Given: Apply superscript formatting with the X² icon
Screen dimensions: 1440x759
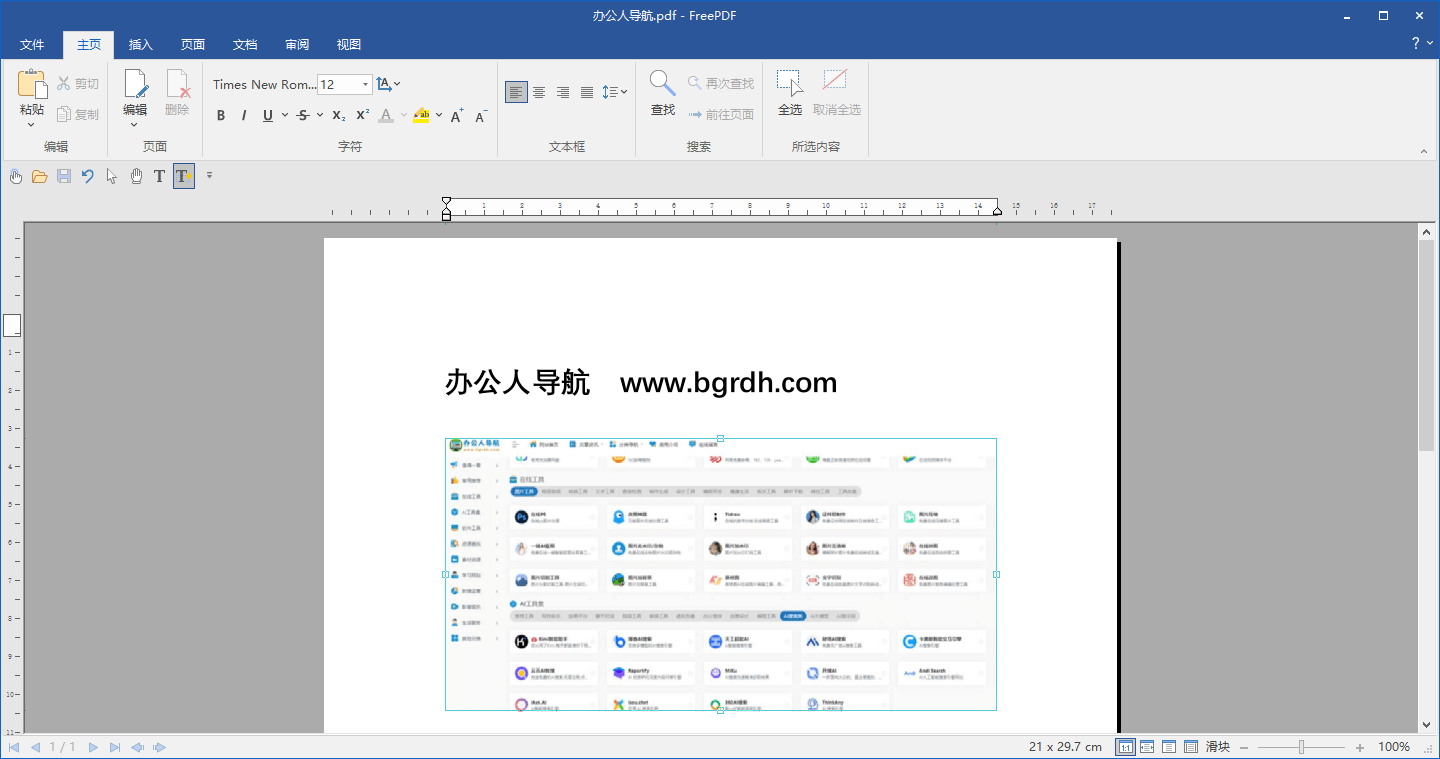Looking at the screenshot, I should pos(363,115).
